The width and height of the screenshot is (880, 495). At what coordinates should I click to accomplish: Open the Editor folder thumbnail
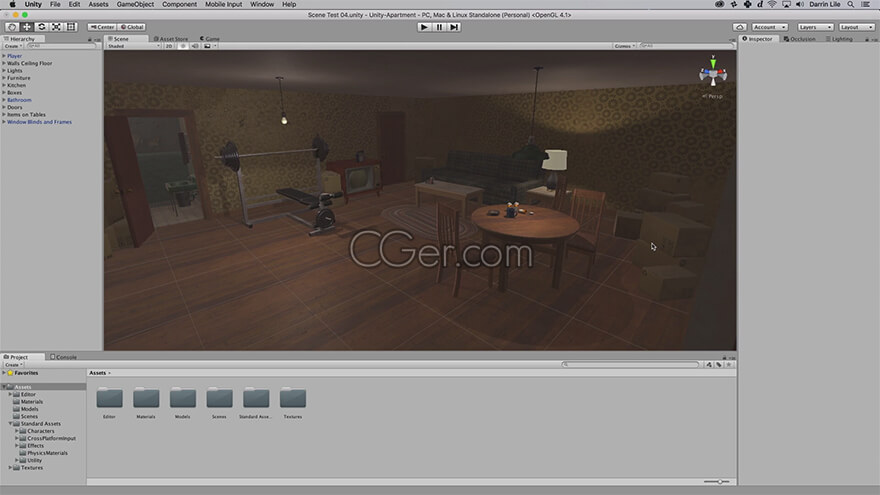click(x=109, y=397)
